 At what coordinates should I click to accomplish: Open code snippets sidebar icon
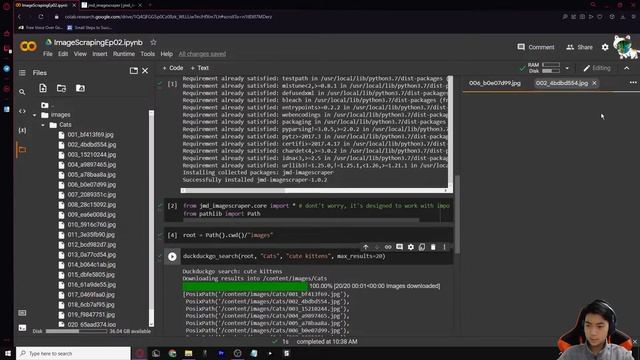22,111
